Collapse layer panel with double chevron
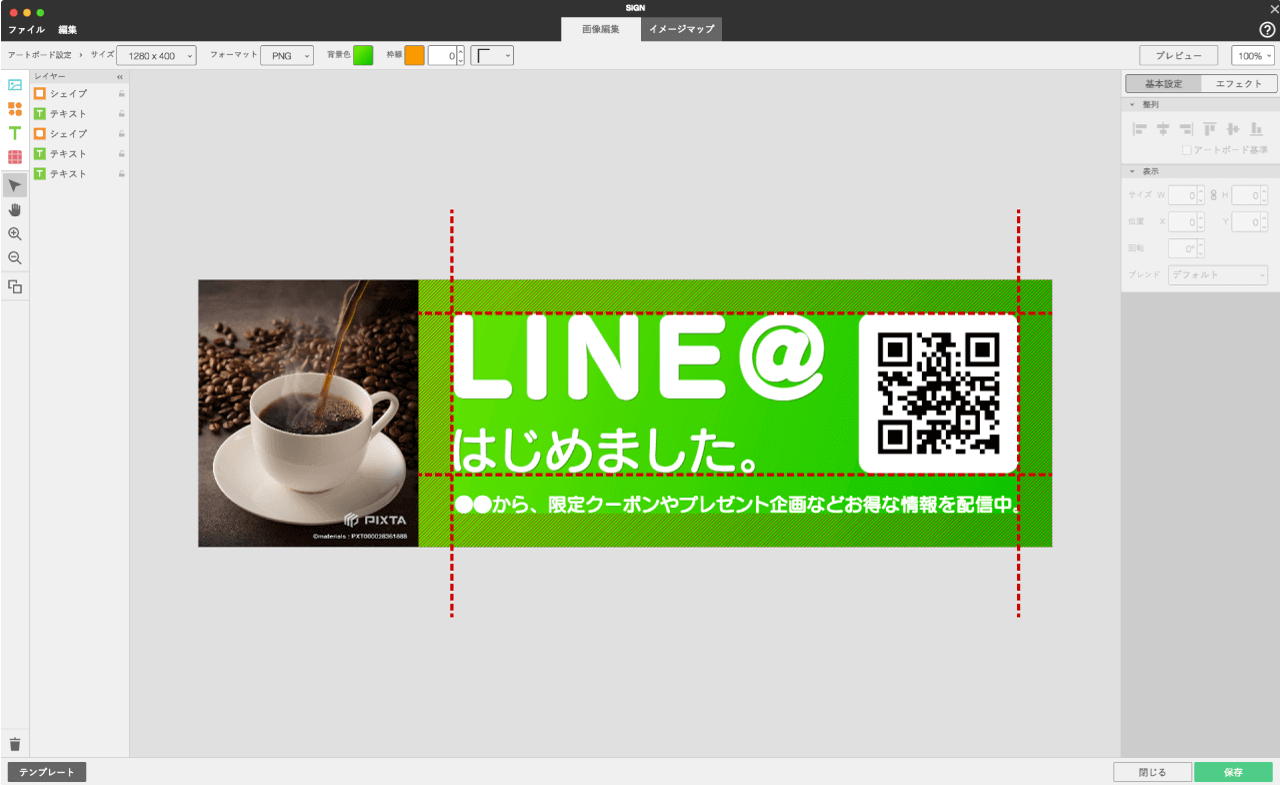Image resolution: width=1280 pixels, height=785 pixels. tap(120, 76)
